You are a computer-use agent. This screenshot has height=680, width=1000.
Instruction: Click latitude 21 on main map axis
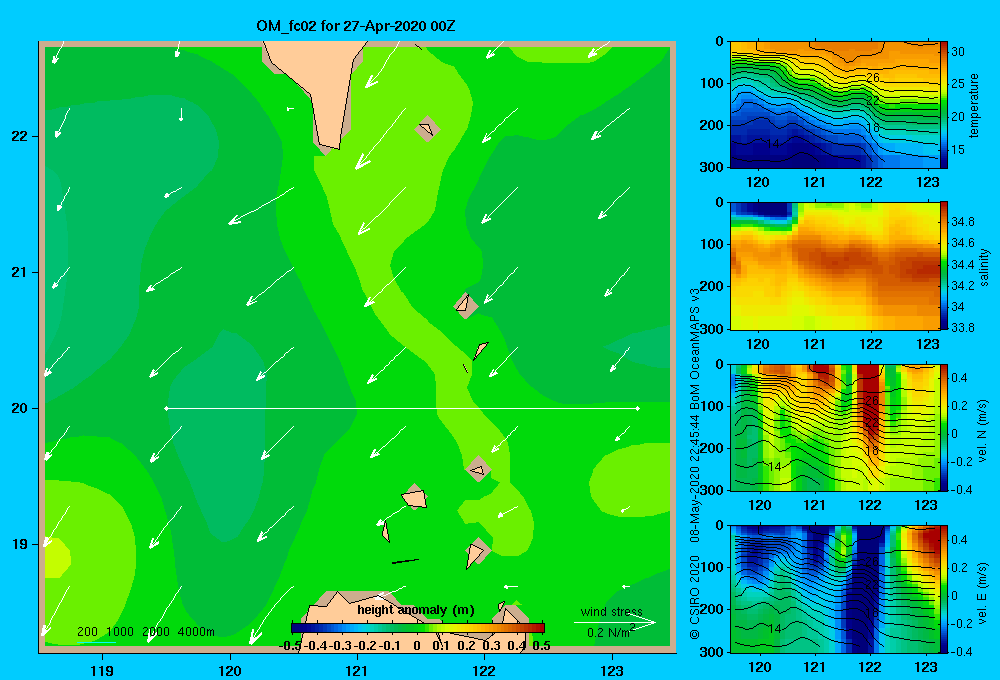click(18, 272)
